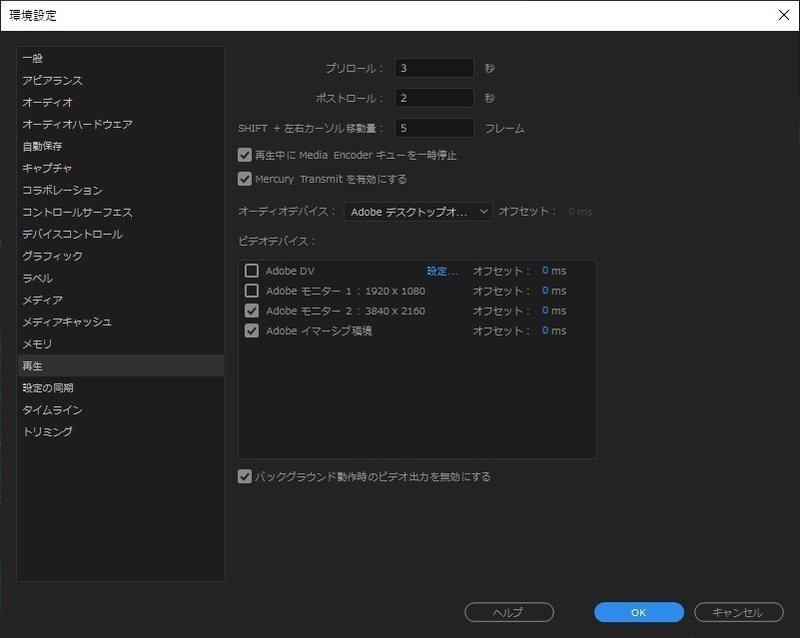Uncheck the Adobe モニター 2 device
The image size is (800, 638).
253,310
